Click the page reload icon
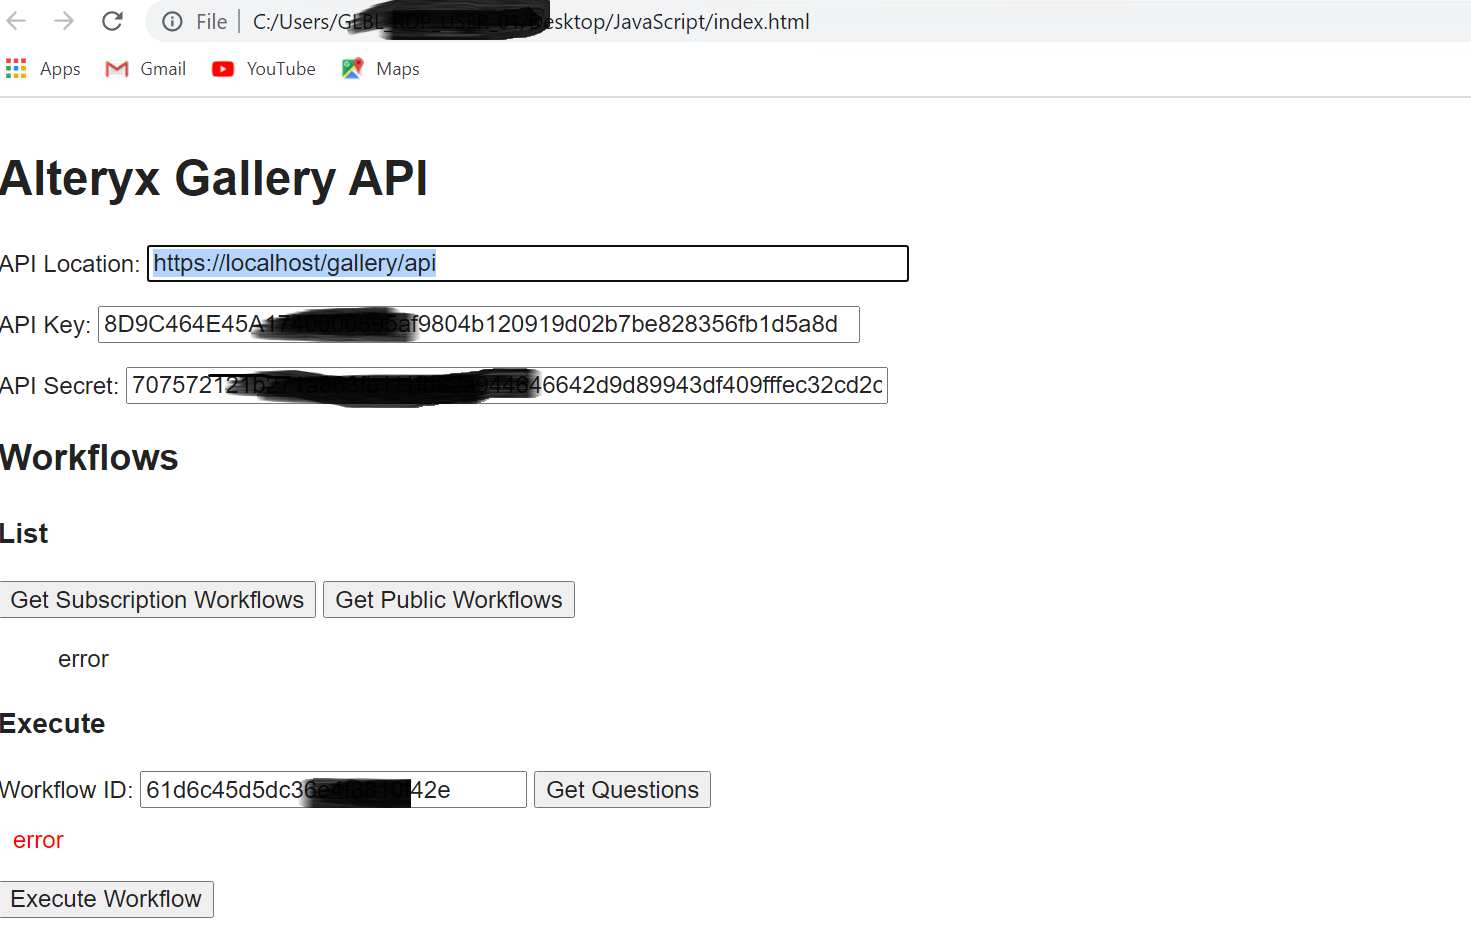The image size is (1471, 933). click(x=111, y=20)
